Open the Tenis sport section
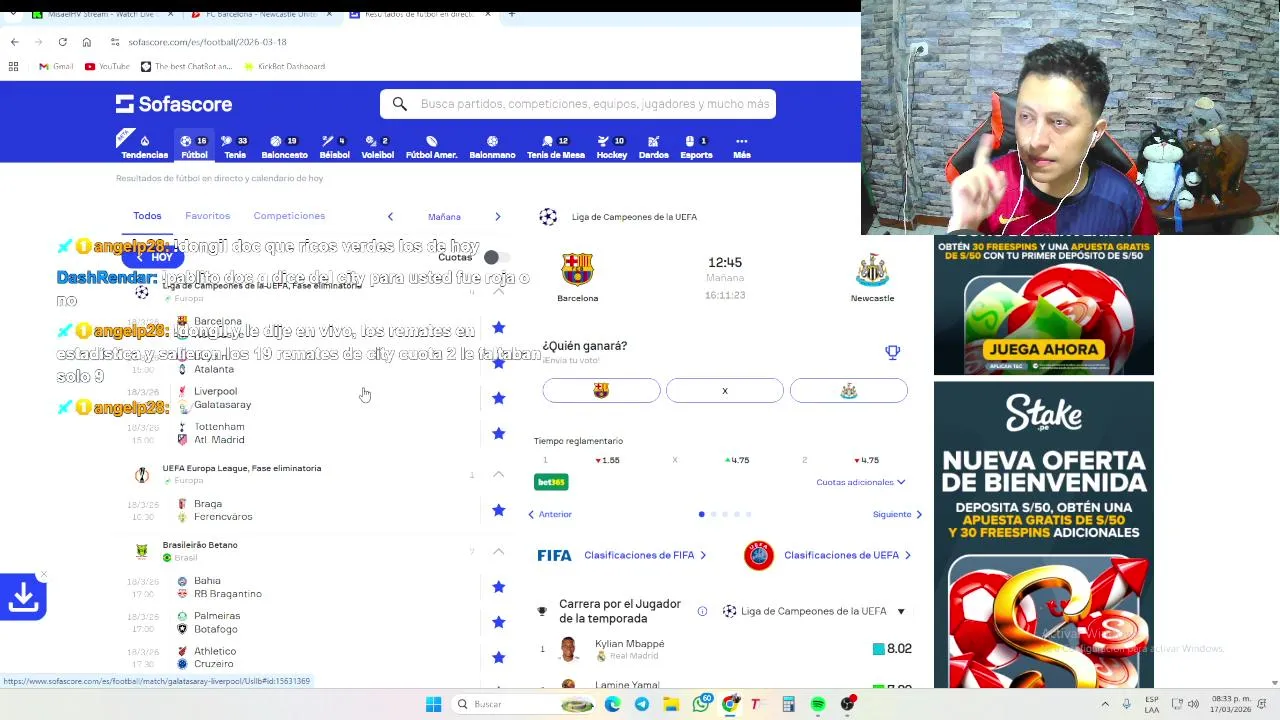Screen dimensions: 1280x720 pyautogui.click(x=235, y=147)
